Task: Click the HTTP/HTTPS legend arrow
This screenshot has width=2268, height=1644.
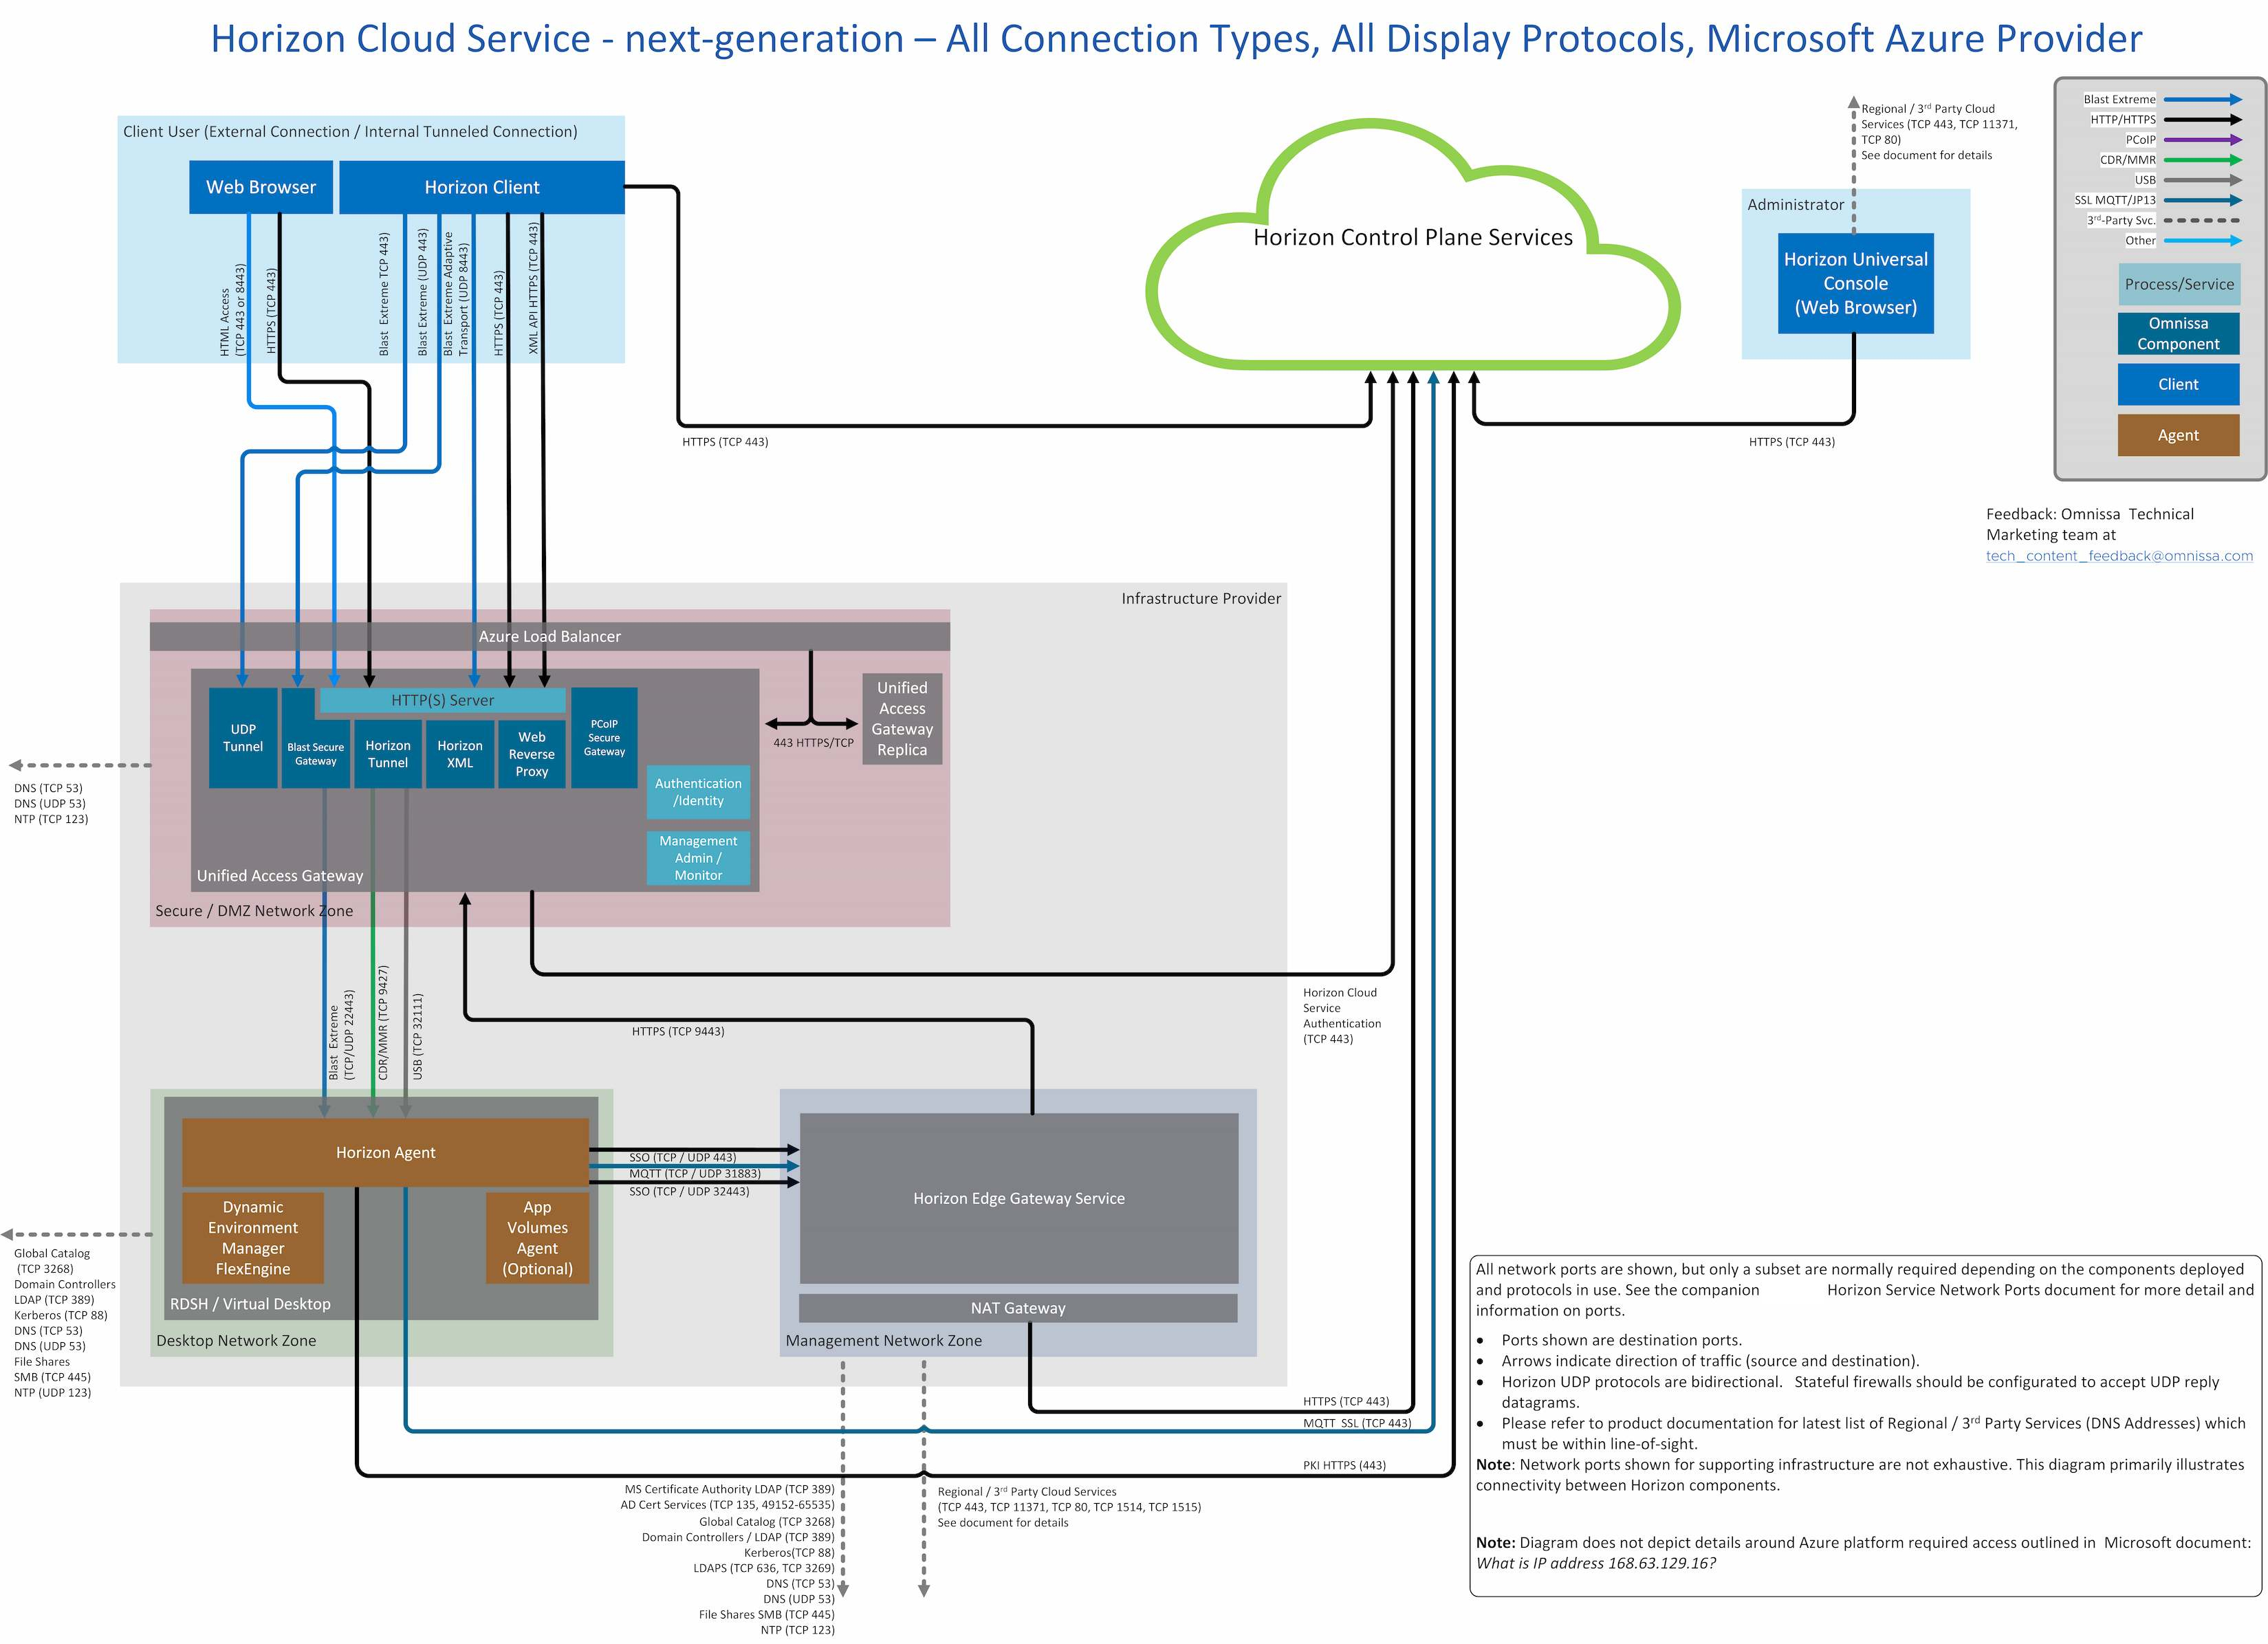Action: pyautogui.click(x=2203, y=120)
